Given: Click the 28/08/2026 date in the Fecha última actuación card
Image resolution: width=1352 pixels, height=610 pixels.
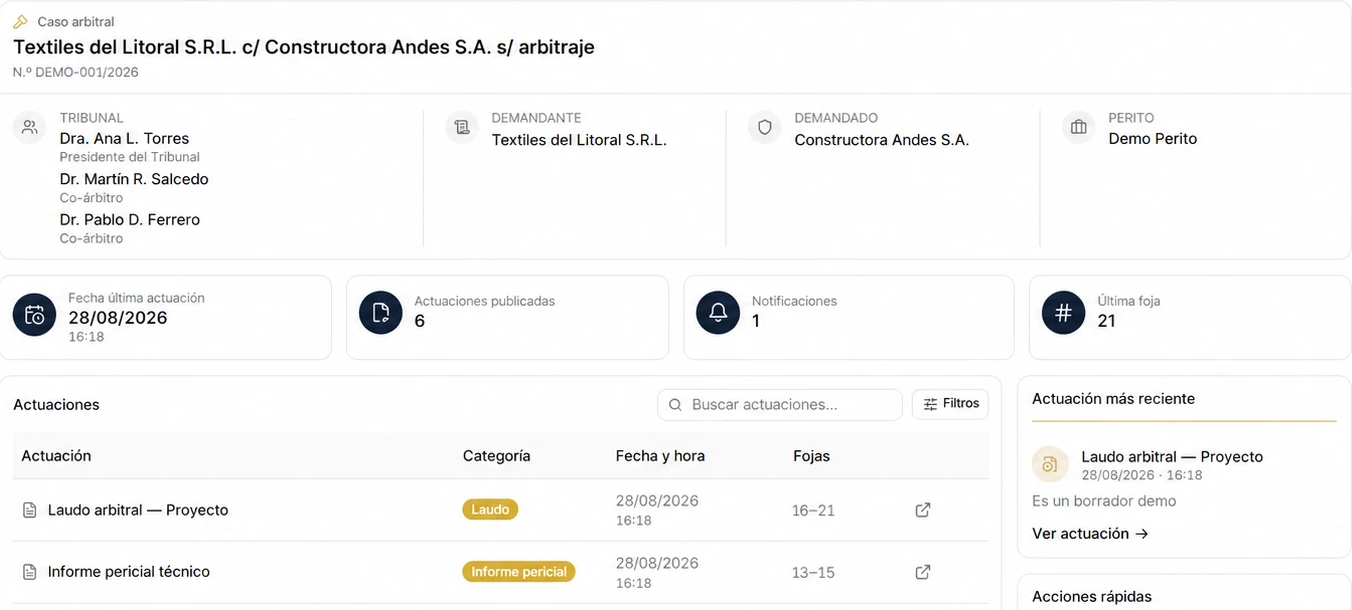Looking at the screenshot, I should [118, 318].
